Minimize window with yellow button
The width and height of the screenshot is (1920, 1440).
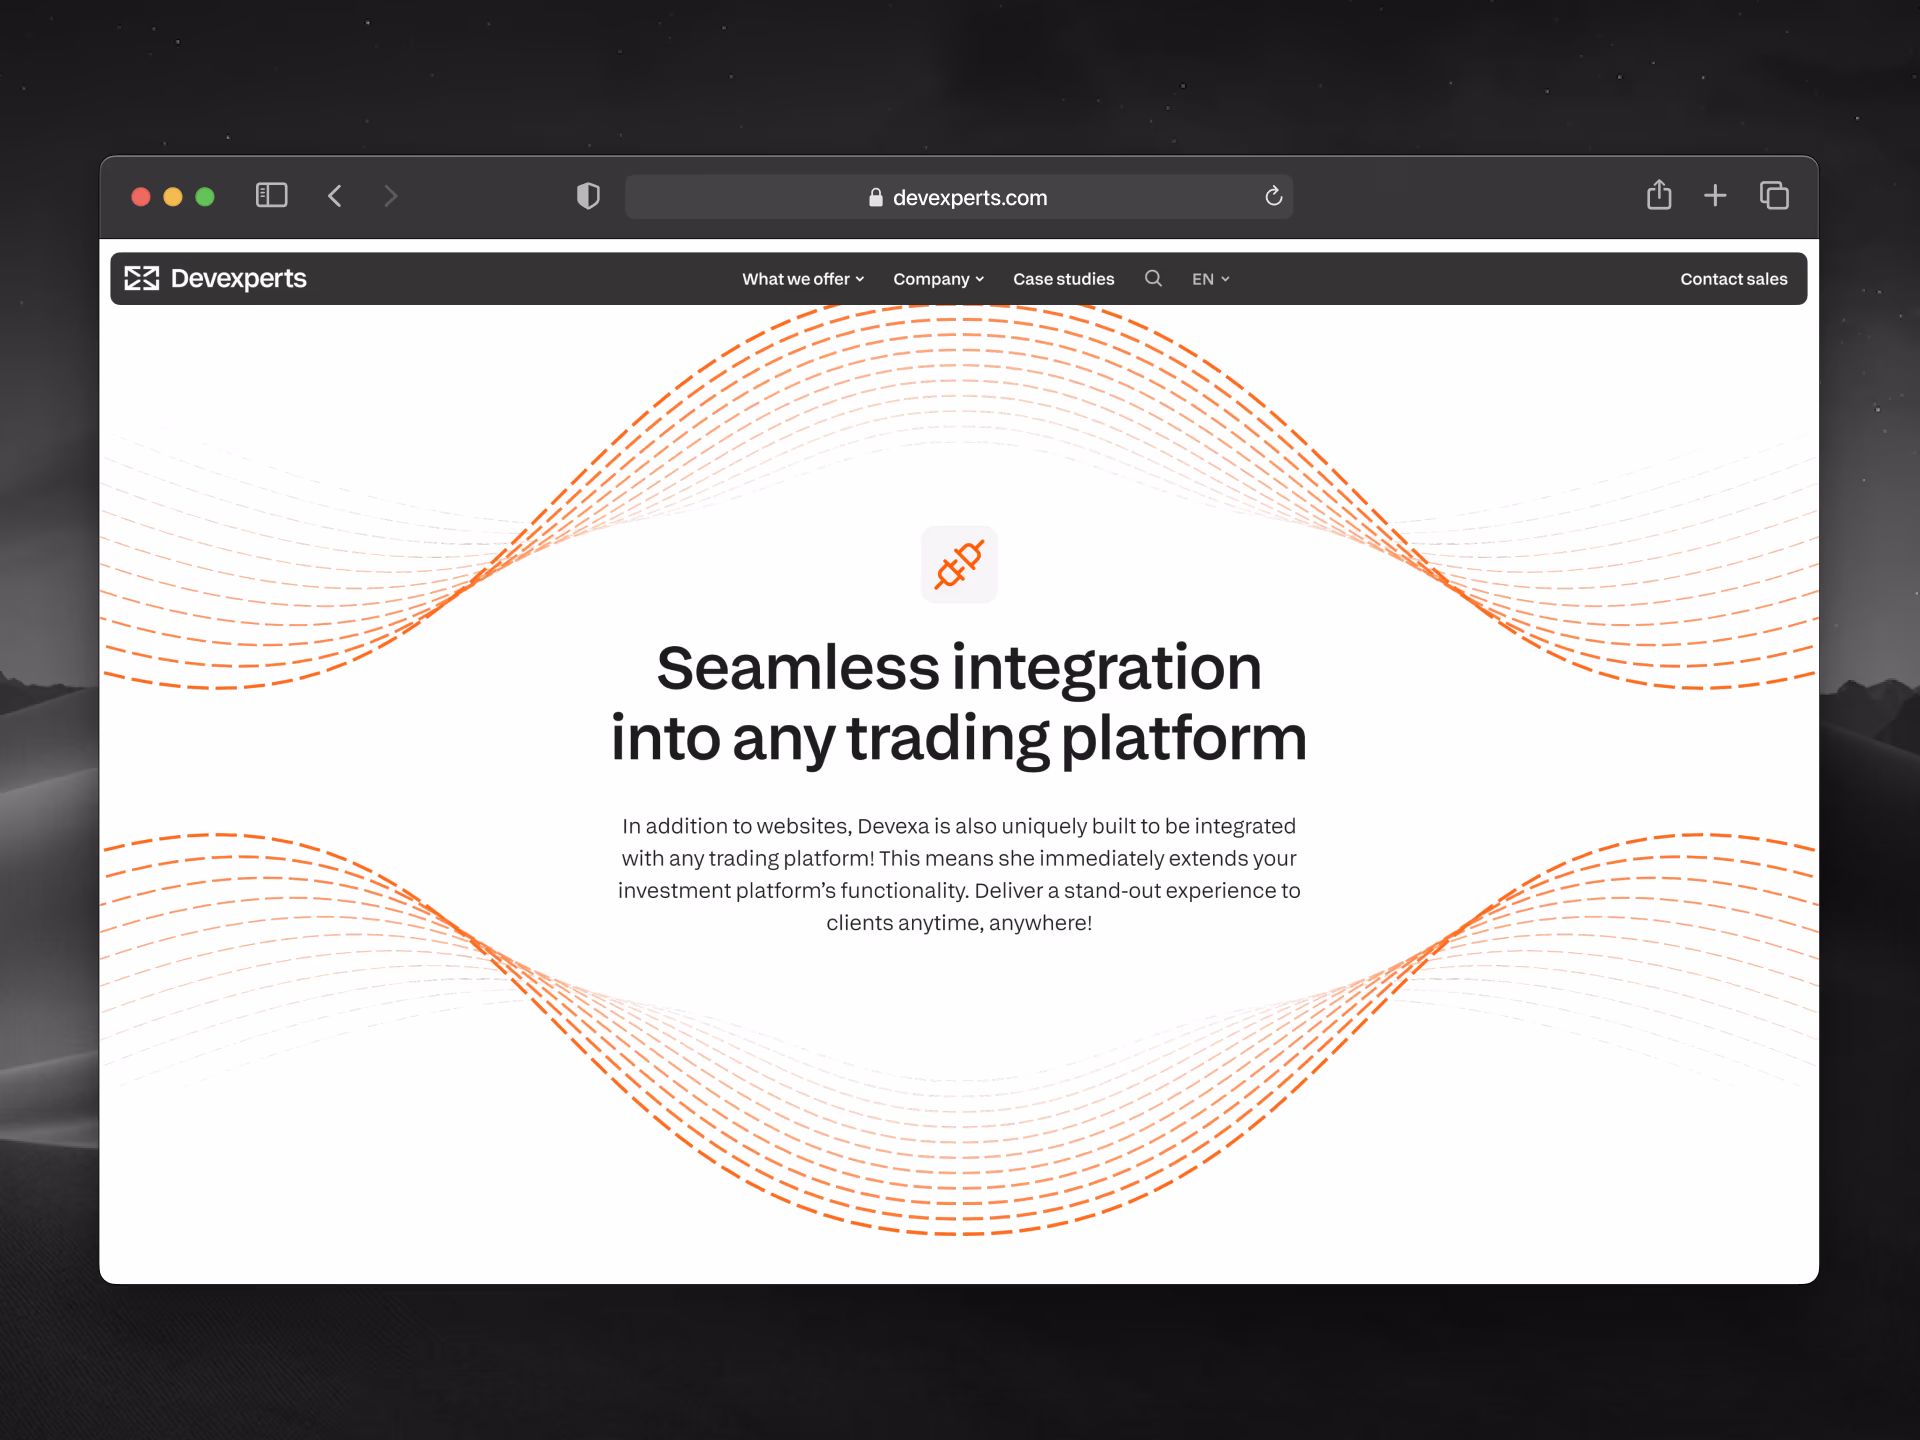173,197
